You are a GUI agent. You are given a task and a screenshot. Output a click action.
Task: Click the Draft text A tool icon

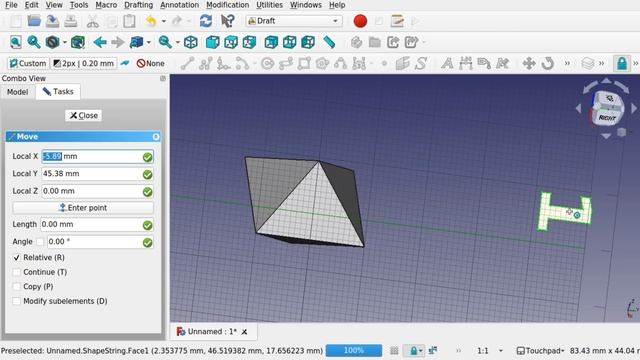pyautogui.click(x=447, y=64)
